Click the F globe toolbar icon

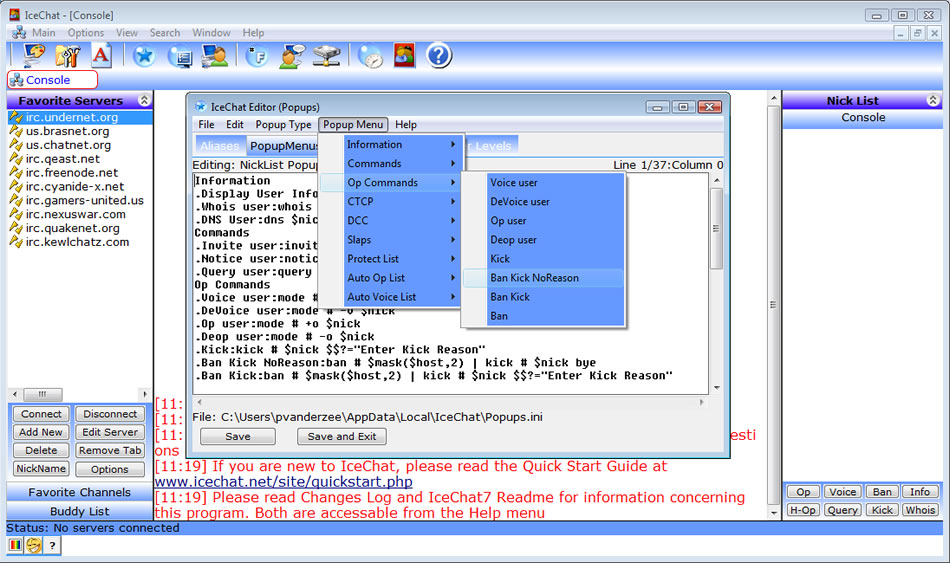click(257, 56)
